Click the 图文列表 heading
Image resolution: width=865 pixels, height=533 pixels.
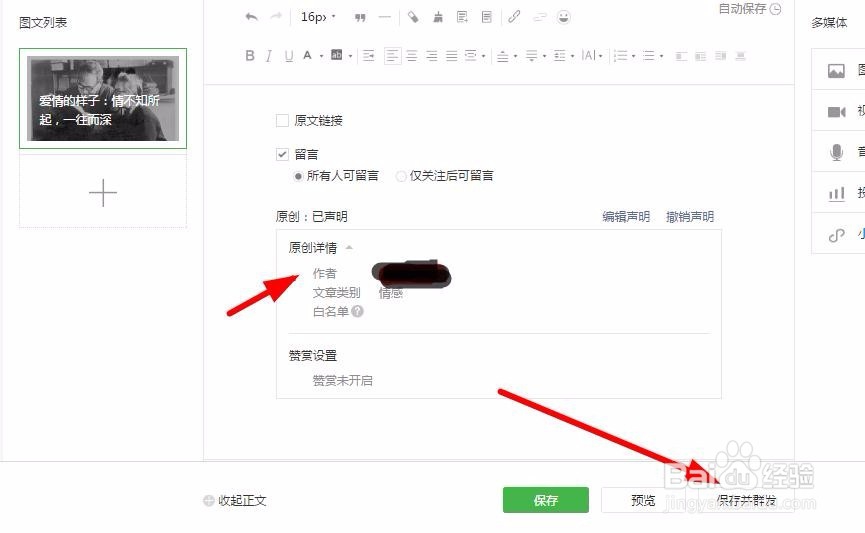pos(43,23)
